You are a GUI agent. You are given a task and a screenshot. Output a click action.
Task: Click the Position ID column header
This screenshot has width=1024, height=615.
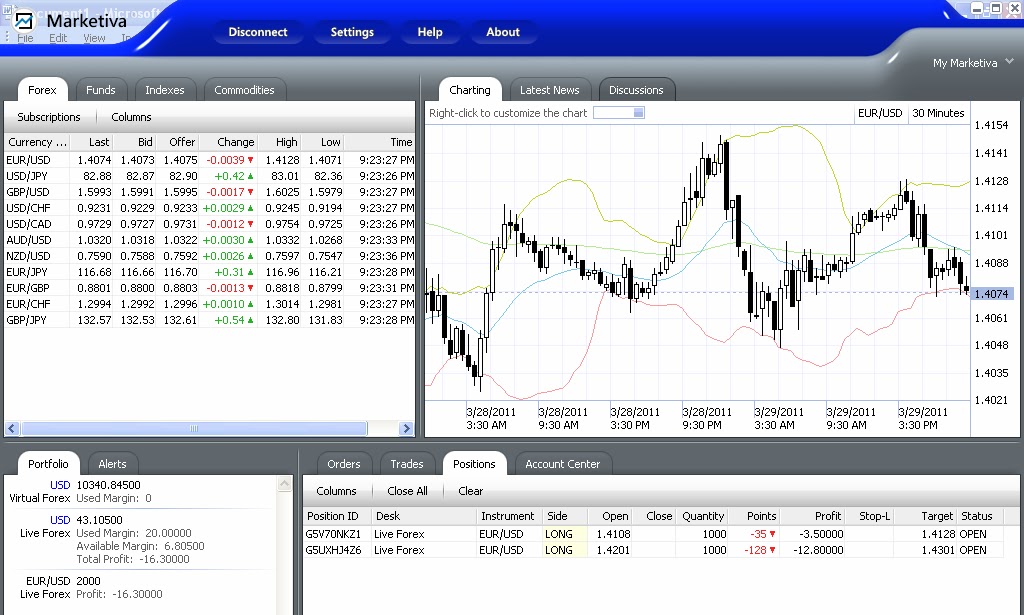[337, 516]
